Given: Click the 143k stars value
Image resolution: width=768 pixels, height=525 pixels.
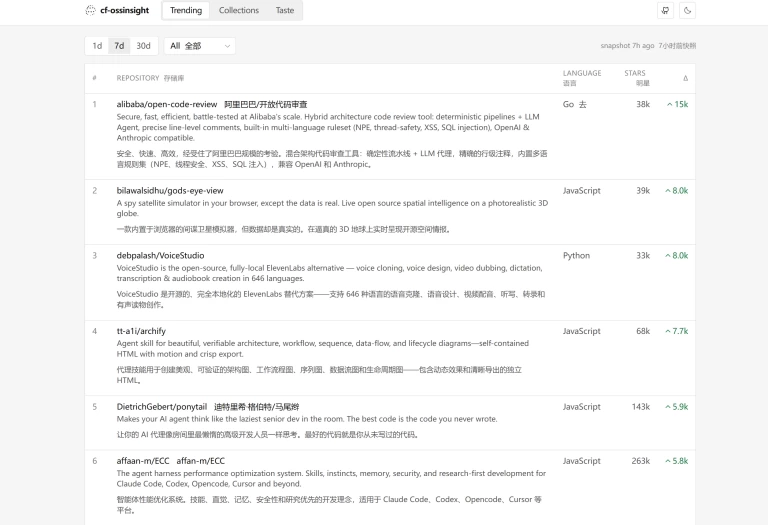Looking at the screenshot, I should point(641,407).
